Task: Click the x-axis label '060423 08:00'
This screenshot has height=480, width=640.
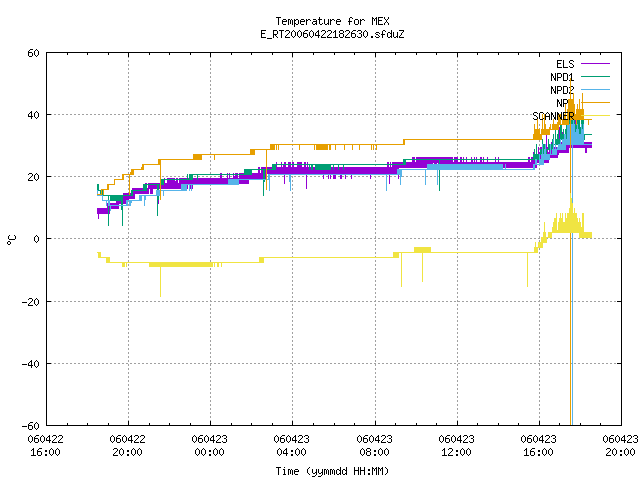Action: click(374, 446)
